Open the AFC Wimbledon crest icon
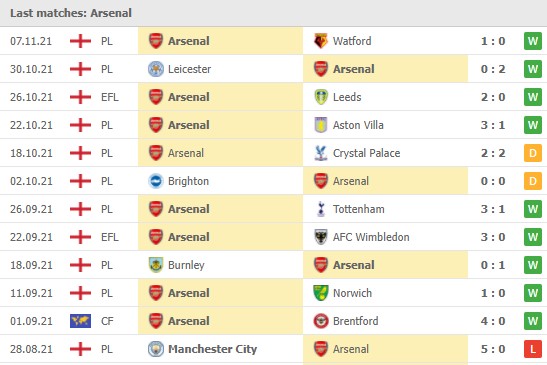The height and width of the screenshot is (365, 547). [x=321, y=237]
